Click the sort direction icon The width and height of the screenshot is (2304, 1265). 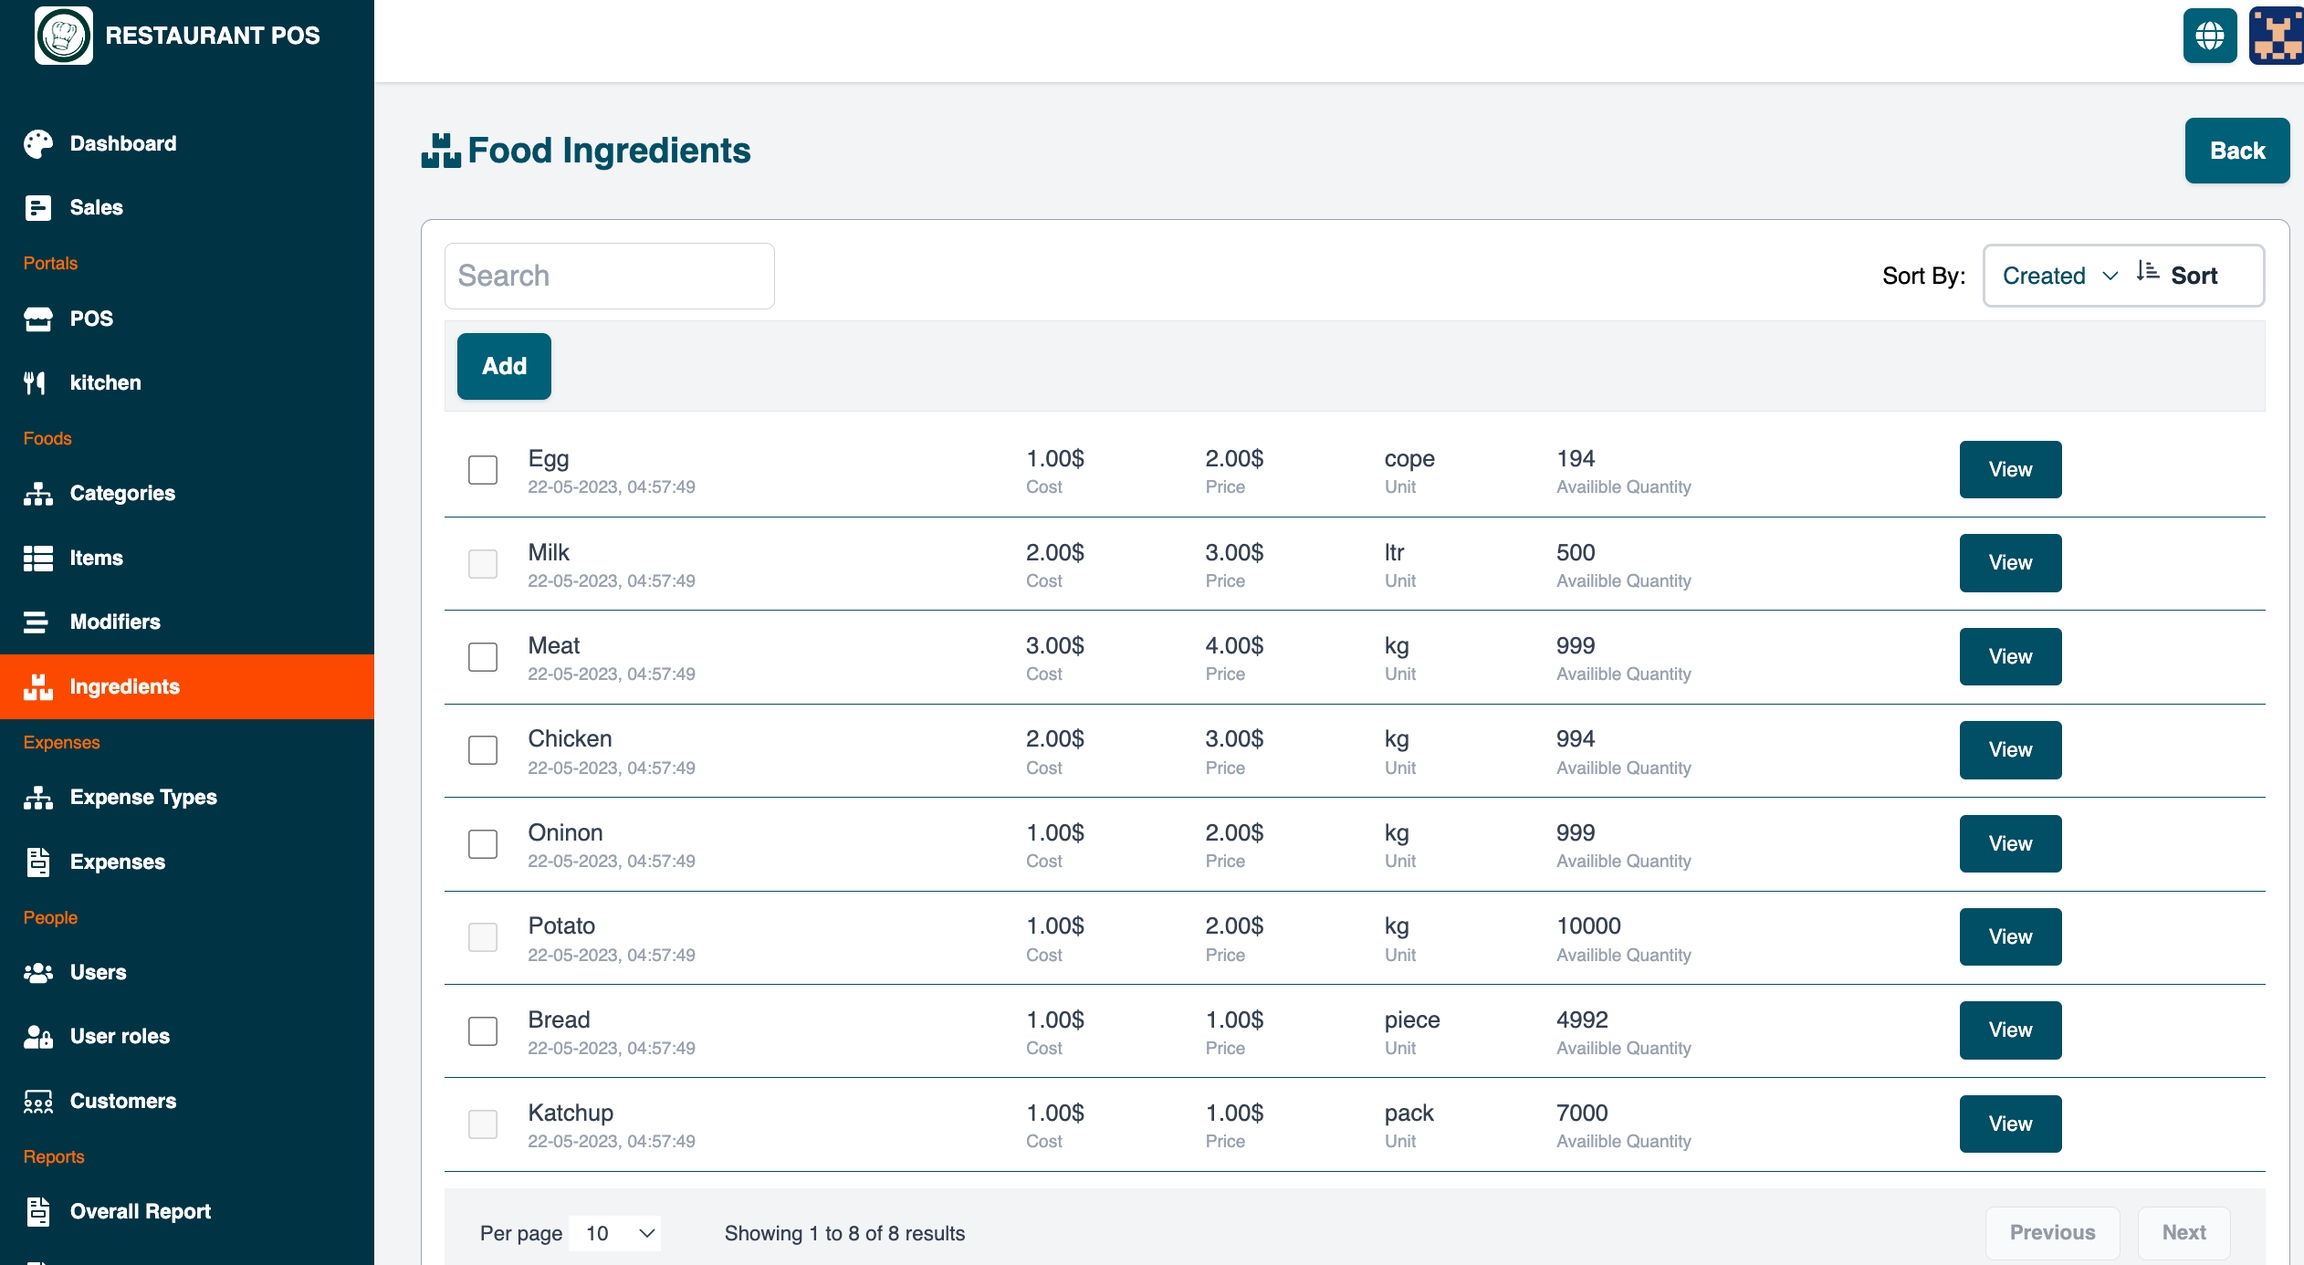(x=2147, y=272)
